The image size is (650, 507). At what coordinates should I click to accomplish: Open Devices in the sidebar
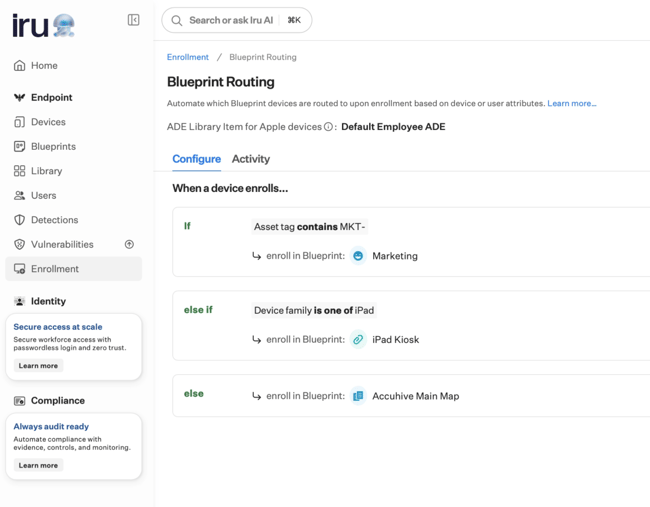(47, 122)
